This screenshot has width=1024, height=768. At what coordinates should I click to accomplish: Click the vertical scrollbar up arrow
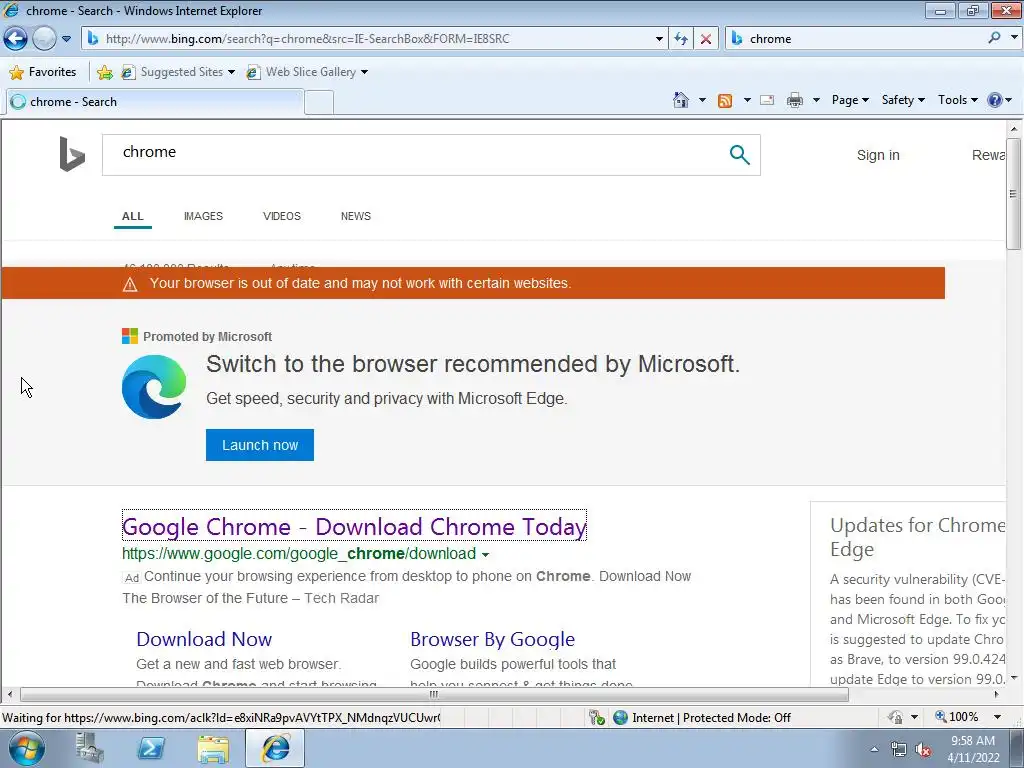tap(1014, 129)
